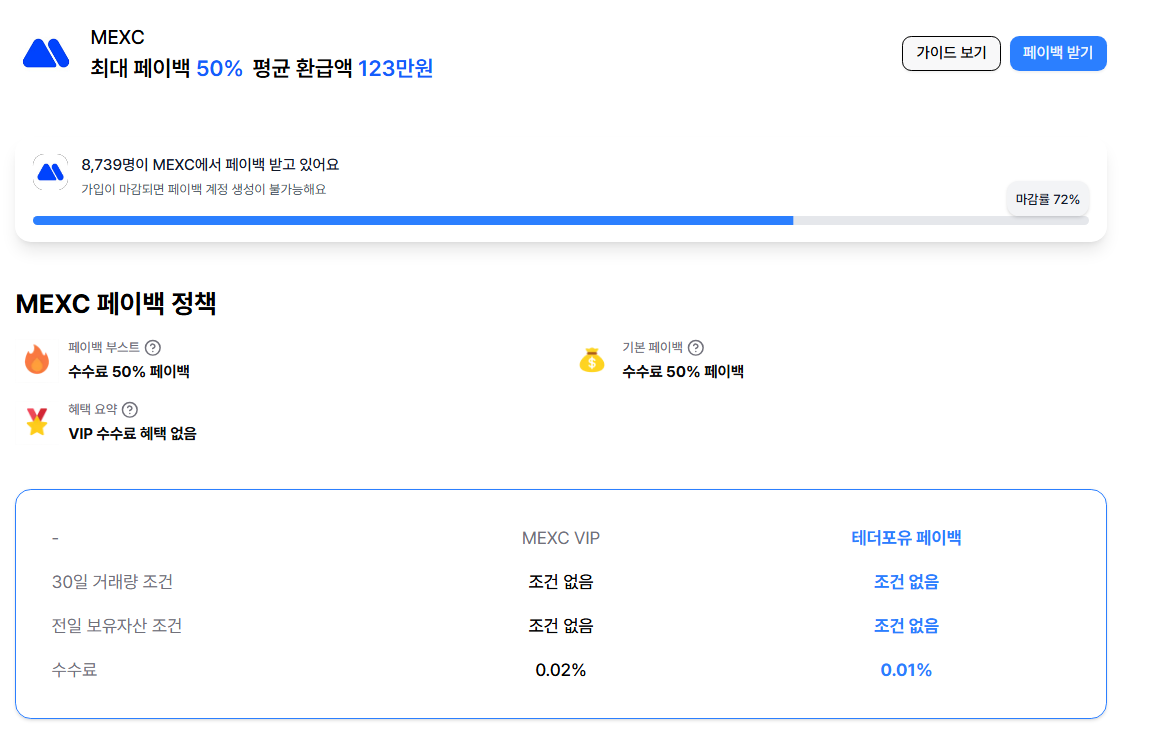1161x747 pixels.
Task: Click the VIP 수수료 혜택 없음 text
Action: click(x=133, y=434)
